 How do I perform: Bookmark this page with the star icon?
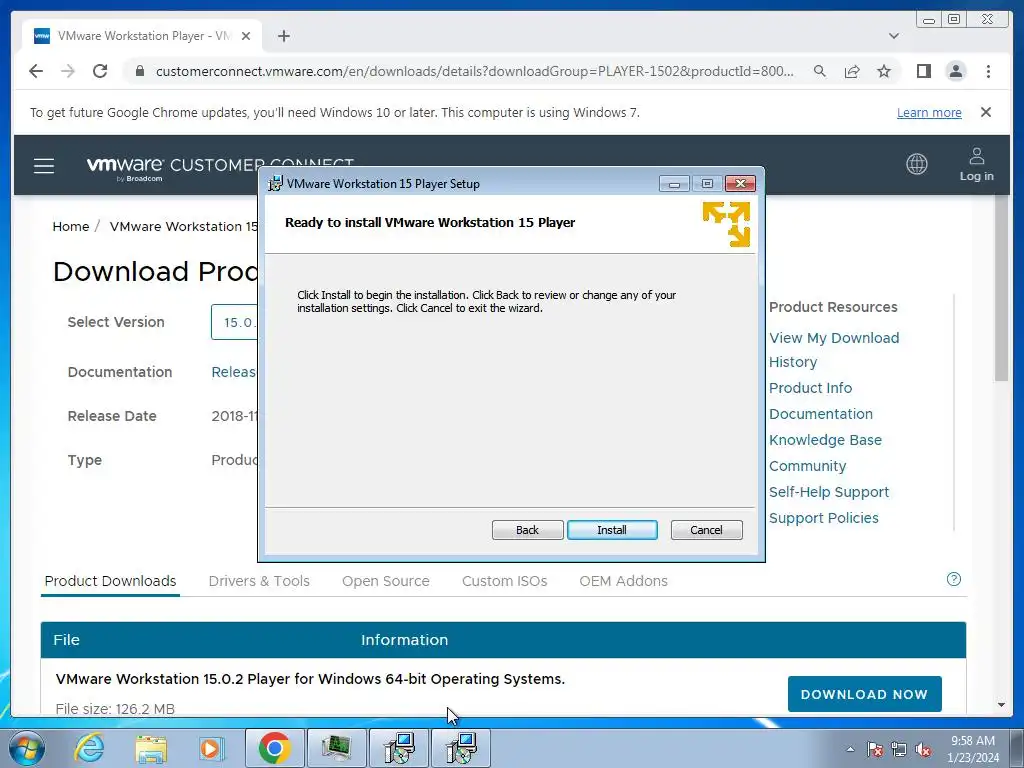[x=884, y=71]
